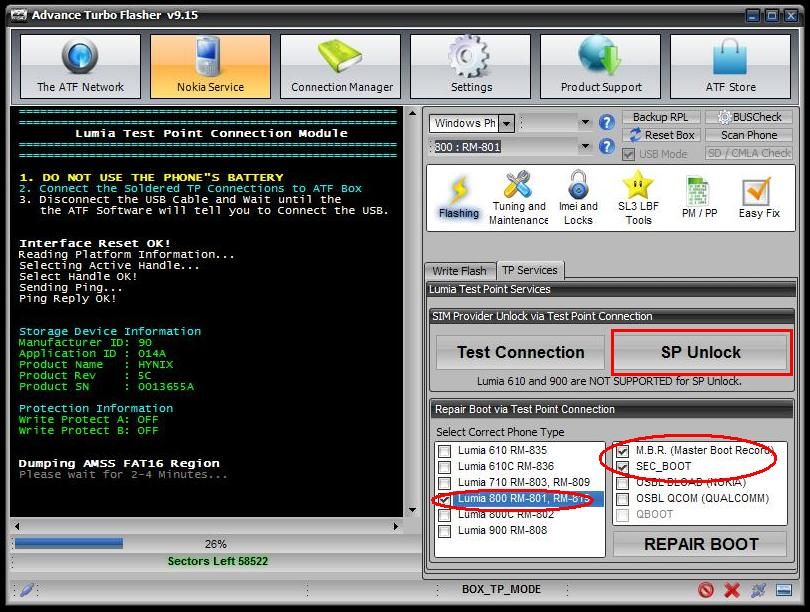Click the Dumping AMSS FAT16 Region line

[x=119, y=463]
